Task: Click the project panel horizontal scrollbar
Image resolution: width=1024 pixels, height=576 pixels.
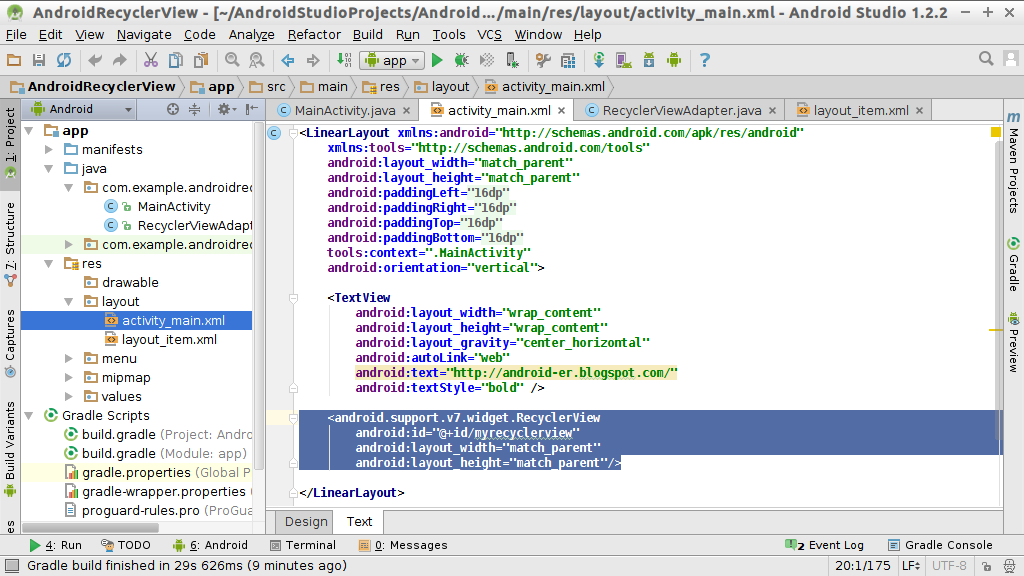Action: pos(91,527)
